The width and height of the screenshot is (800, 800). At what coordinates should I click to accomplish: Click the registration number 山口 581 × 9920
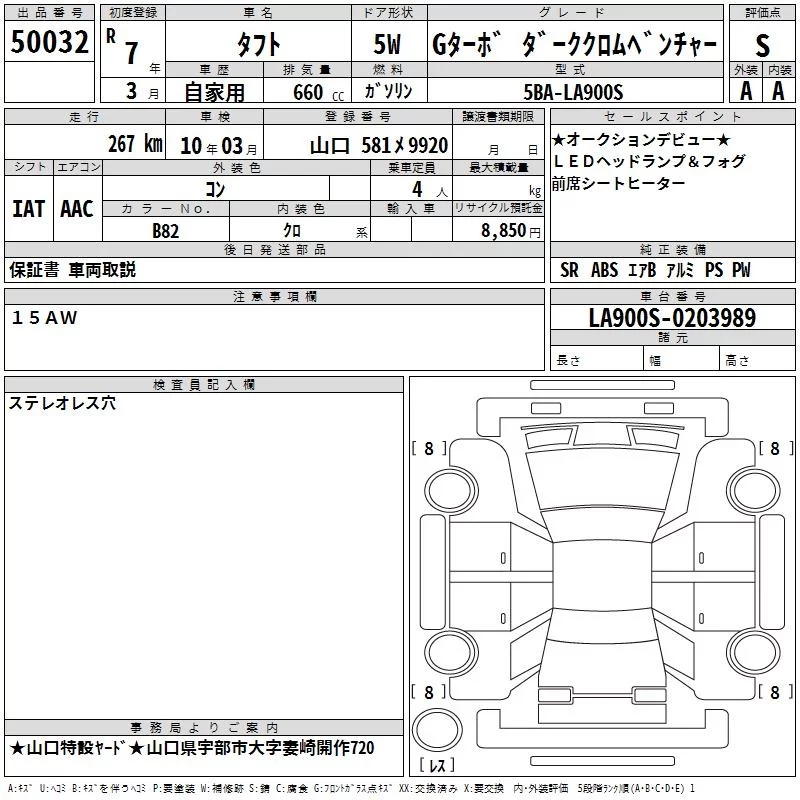[x=378, y=144]
